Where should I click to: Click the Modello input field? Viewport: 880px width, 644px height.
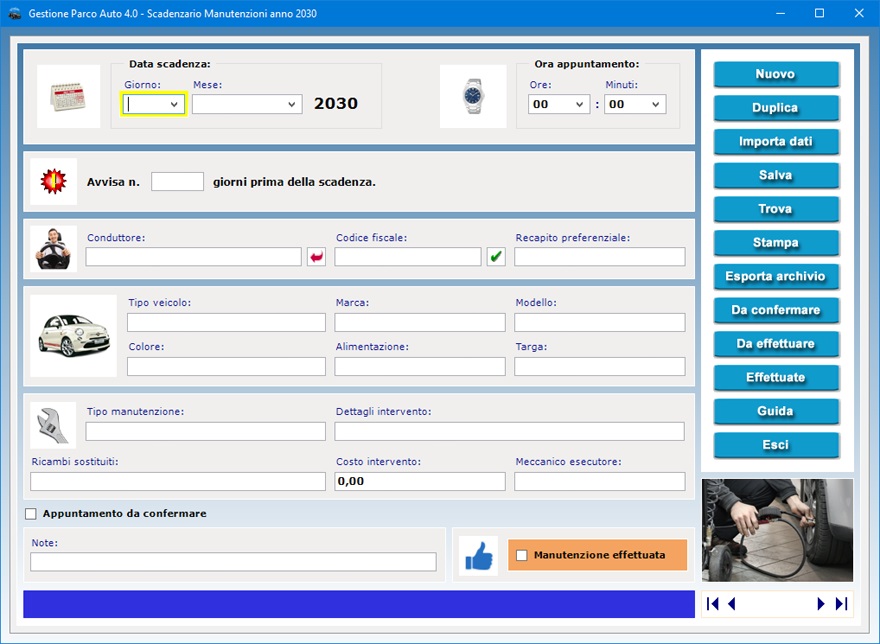coord(600,322)
